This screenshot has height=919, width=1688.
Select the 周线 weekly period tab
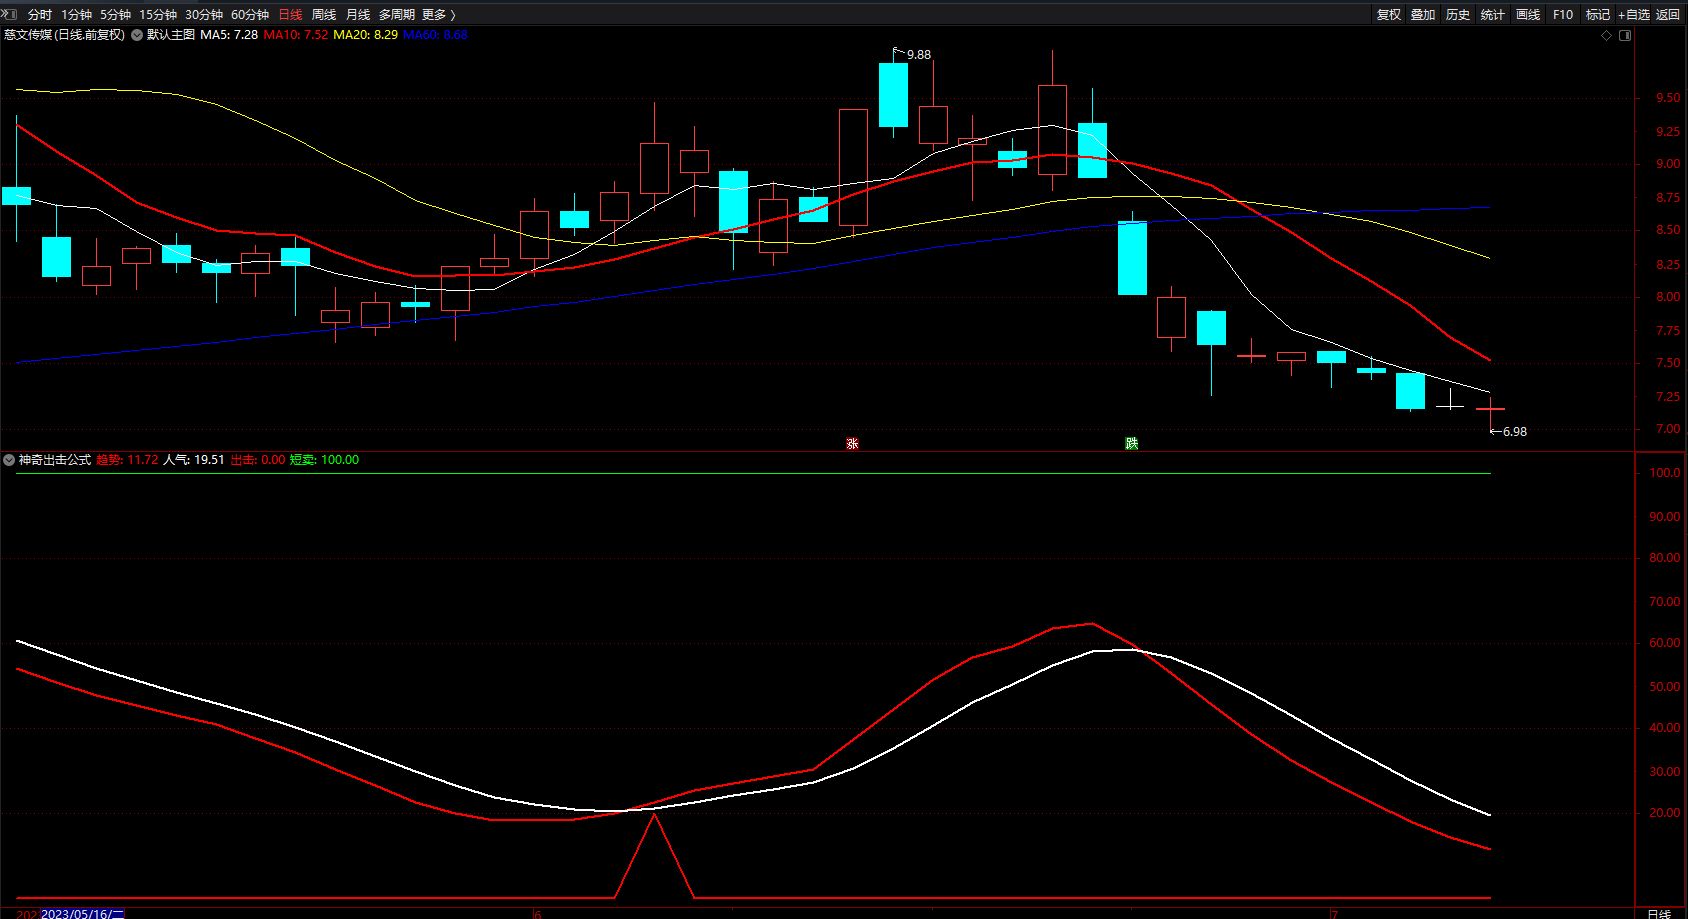pos(324,15)
